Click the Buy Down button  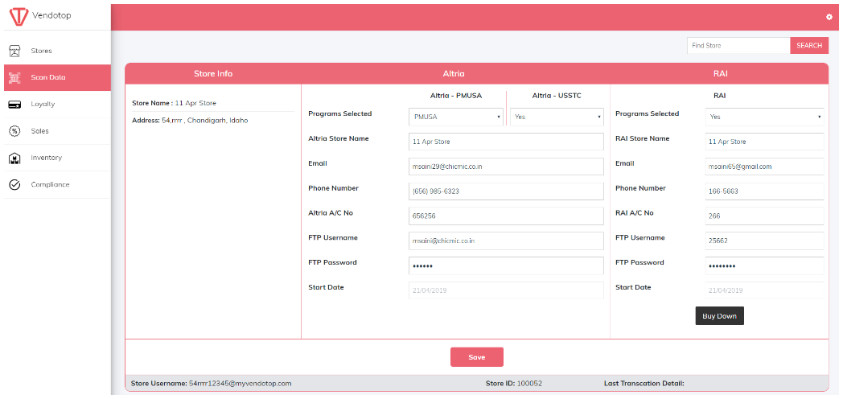[719, 316]
